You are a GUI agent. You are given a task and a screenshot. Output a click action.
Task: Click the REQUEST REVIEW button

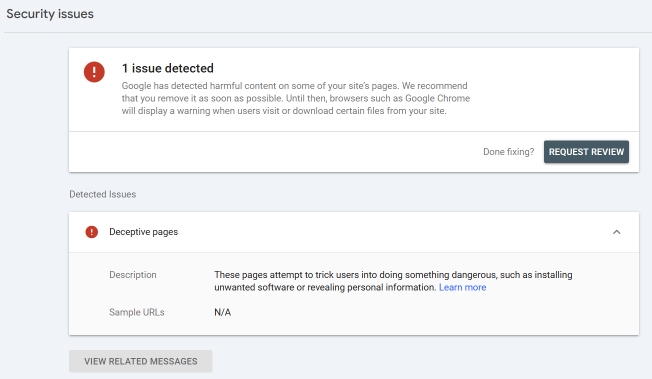click(x=586, y=152)
